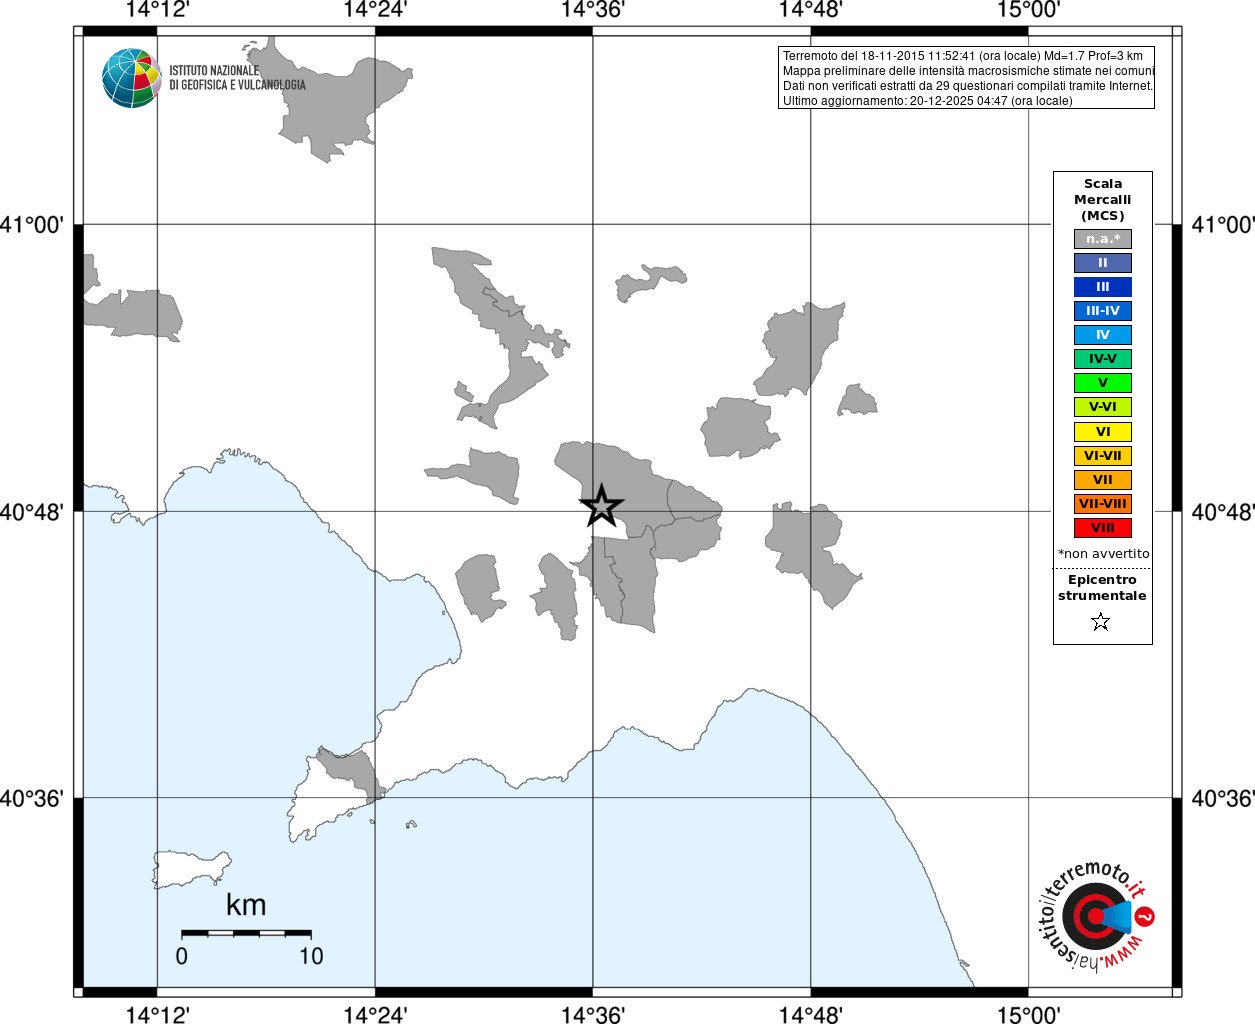Select the VII-VIII intensity legend swatch

(1103, 504)
